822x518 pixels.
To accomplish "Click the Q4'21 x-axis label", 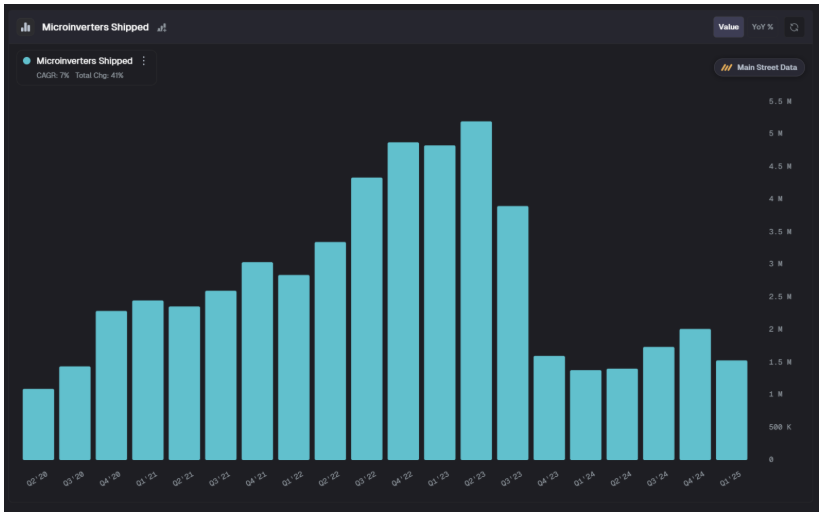I will tap(256, 478).
